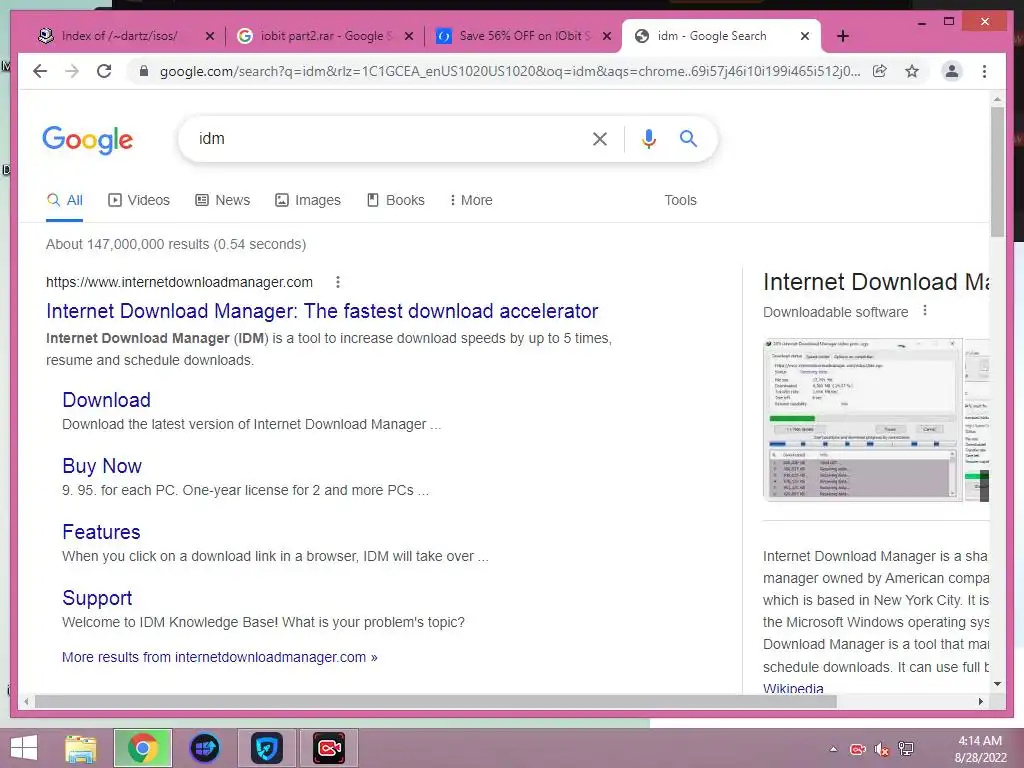Click the Google logo

(x=88, y=139)
